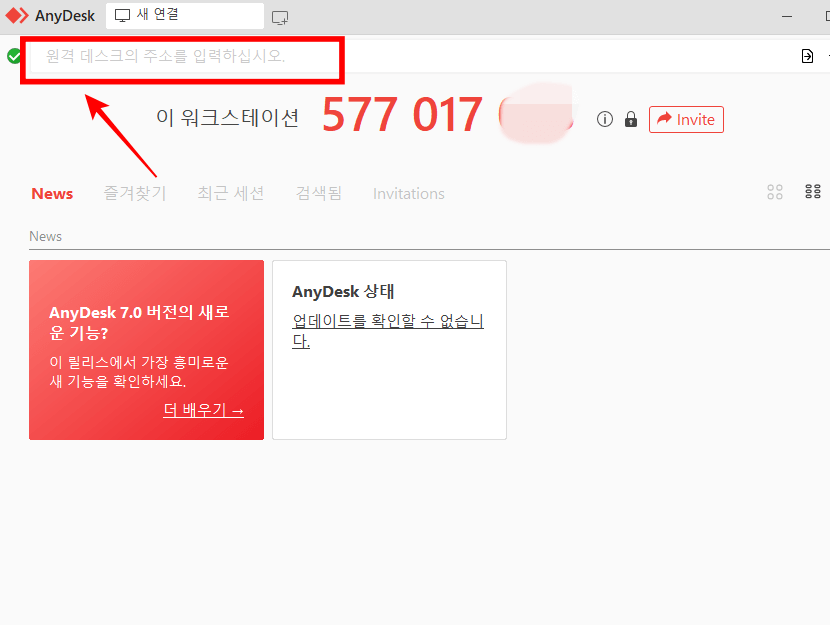This screenshot has height=625, width=830.
Task: Click the update status link in AnyDesk 상태
Action: pos(386,321)
